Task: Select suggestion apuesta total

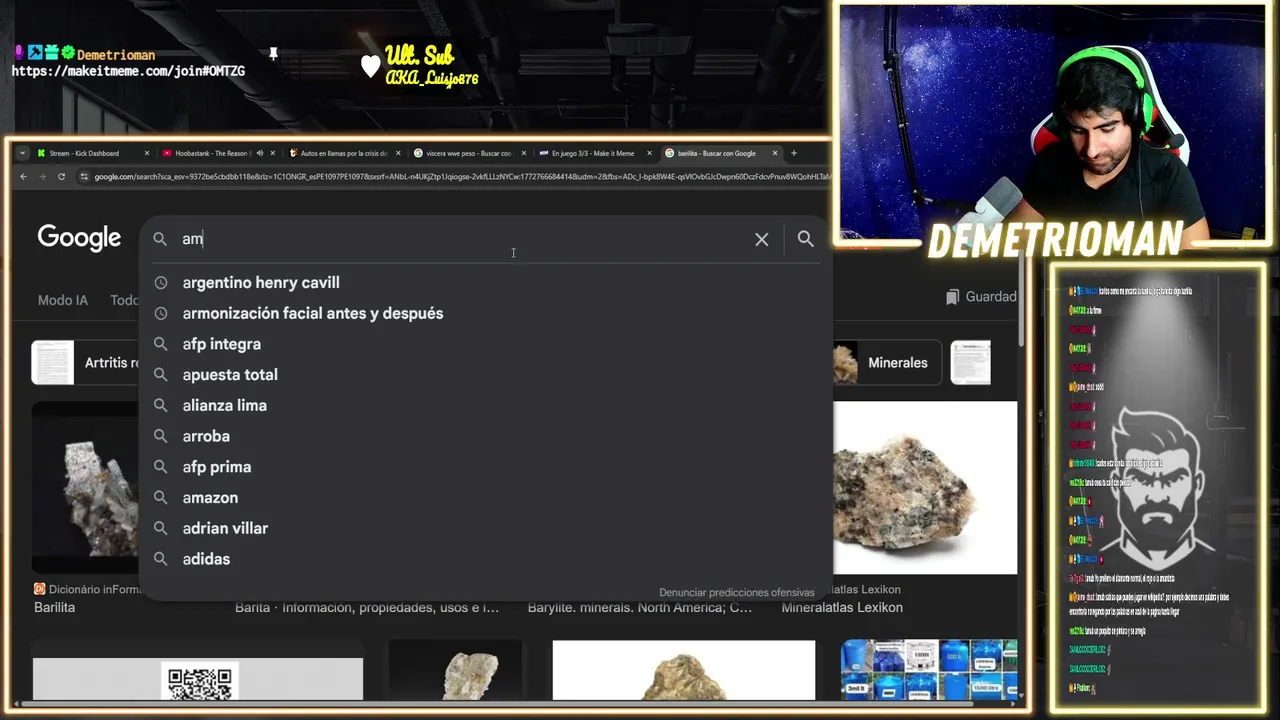Action: pyautogui.click(x=230, y=375)
